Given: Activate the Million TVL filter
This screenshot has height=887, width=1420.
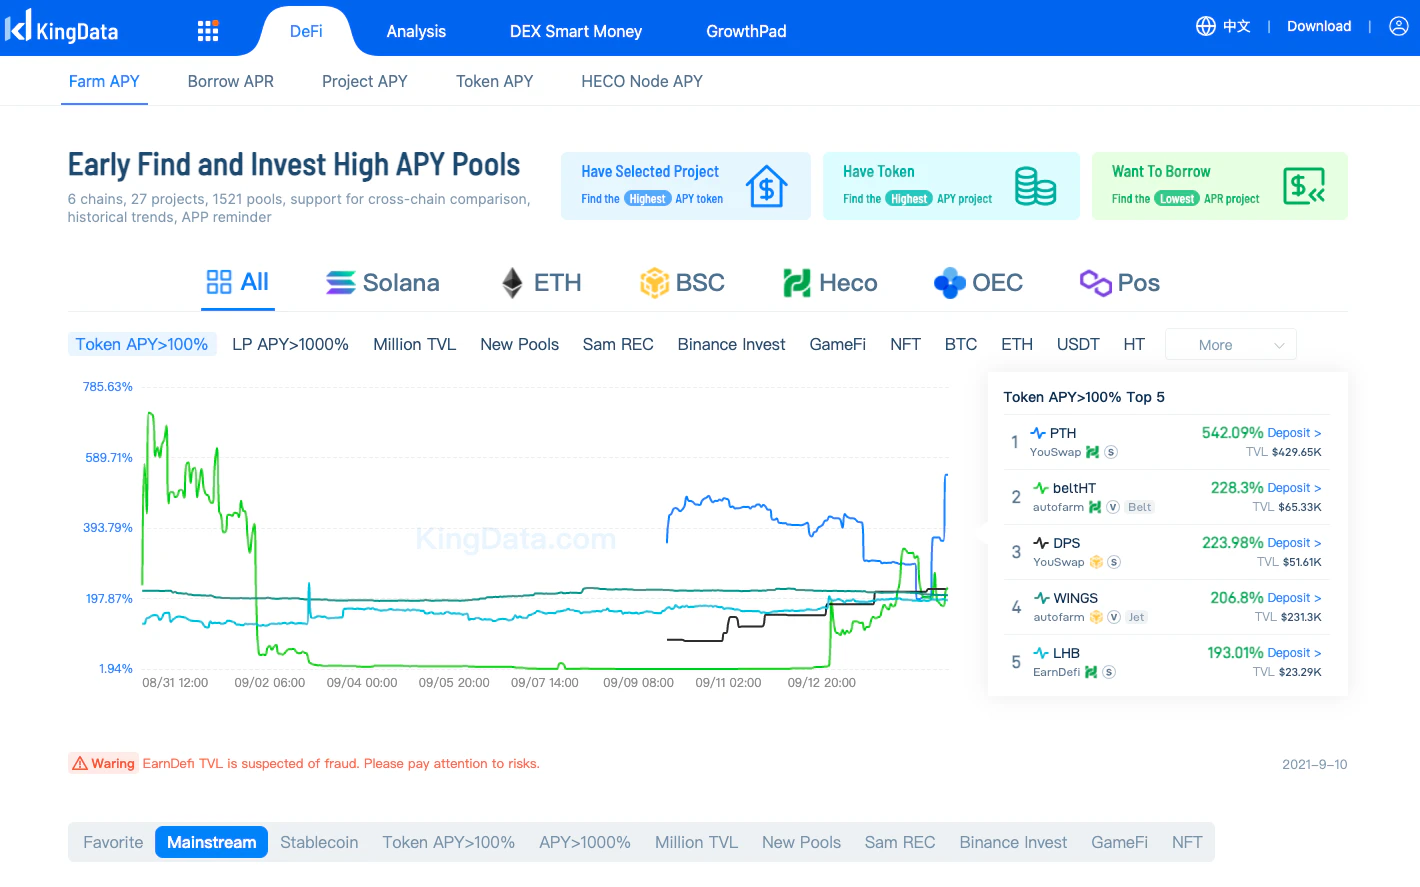Looking at the screenshot, I should (x=414, y=343).
